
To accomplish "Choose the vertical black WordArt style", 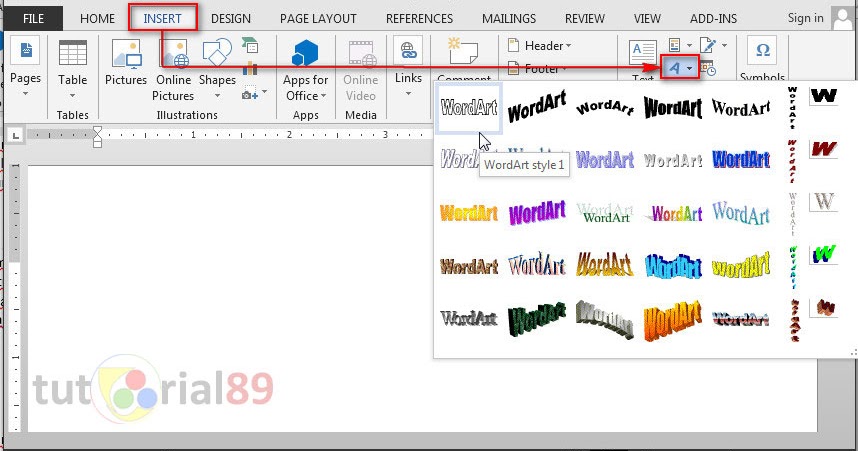I will tap(792, 108).
